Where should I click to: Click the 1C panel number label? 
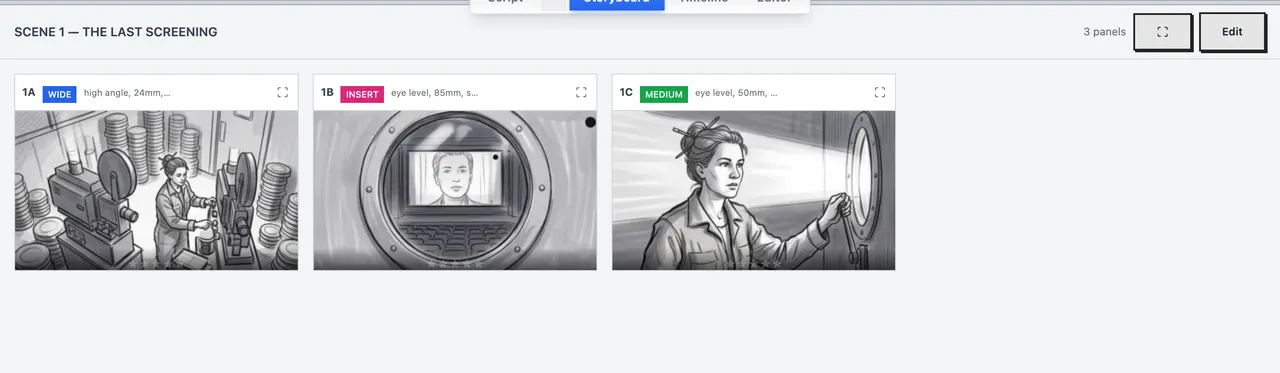(x=626, y=93)
